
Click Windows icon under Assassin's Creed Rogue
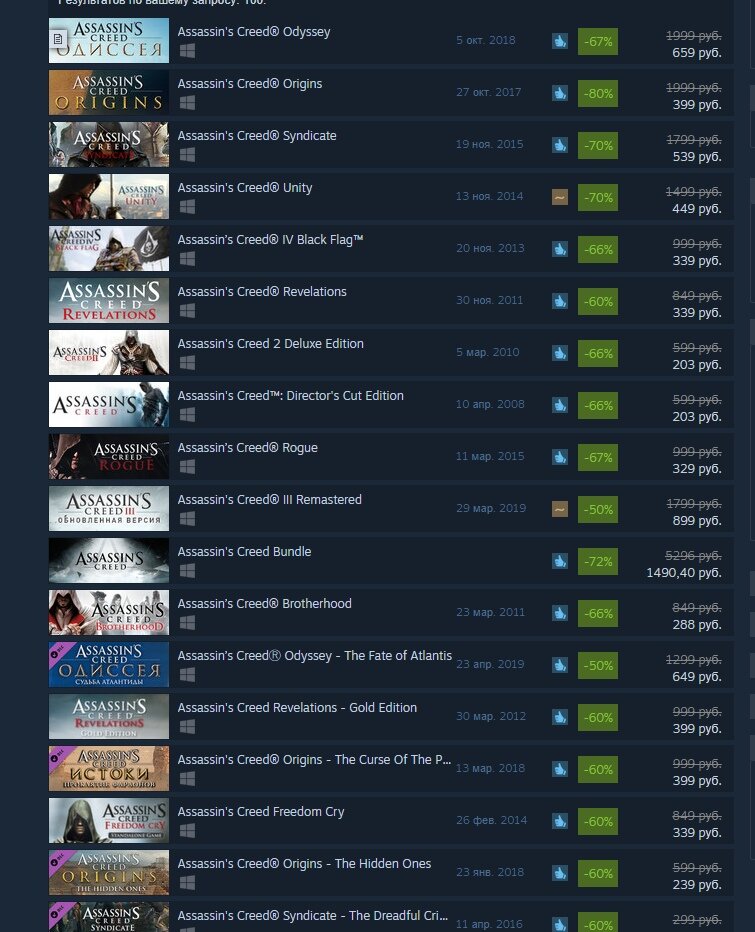click(187, 467)
